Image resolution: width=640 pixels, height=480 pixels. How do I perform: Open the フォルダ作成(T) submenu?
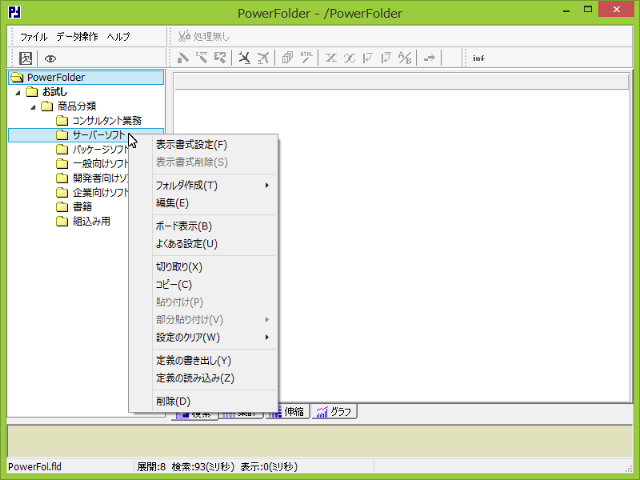coord(215,185)
